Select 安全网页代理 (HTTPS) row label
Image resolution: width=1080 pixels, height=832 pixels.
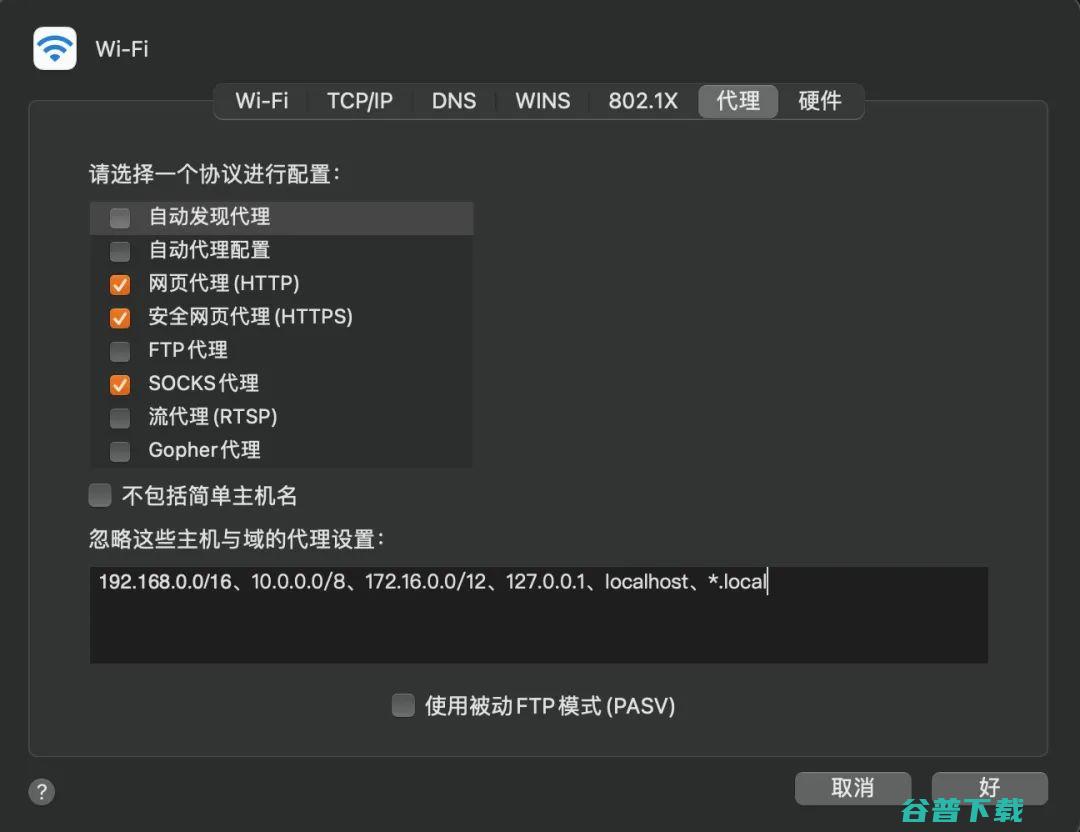click(251, 317)
